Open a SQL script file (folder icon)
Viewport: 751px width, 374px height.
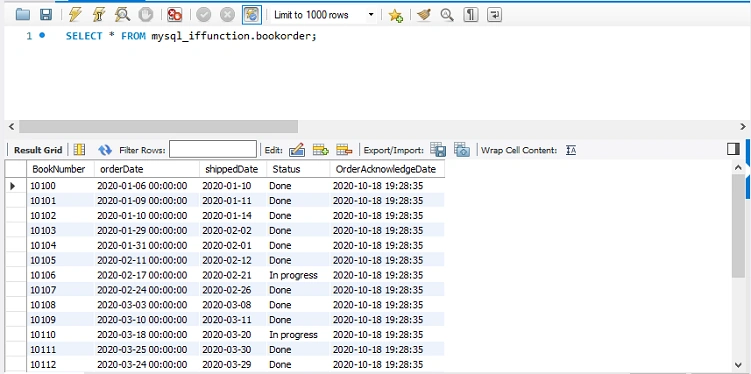click(23, 15)
